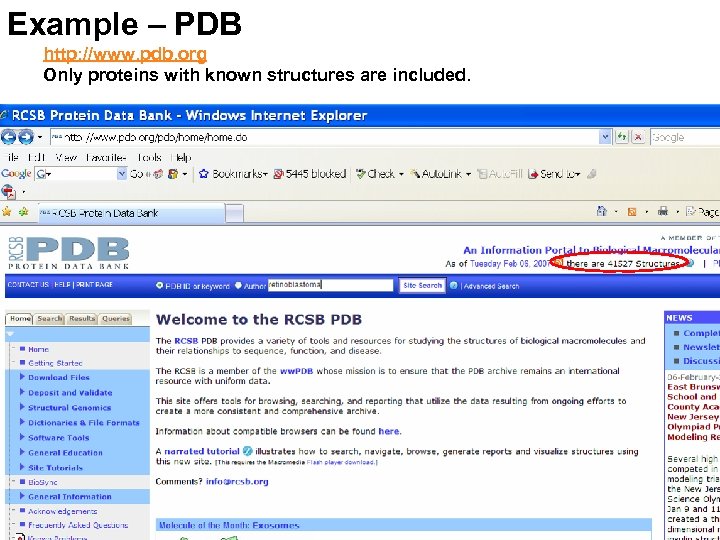The image size is (720, 540).
Task: Open the Frequently Asked Questions sidebar item
Action: 78,525
